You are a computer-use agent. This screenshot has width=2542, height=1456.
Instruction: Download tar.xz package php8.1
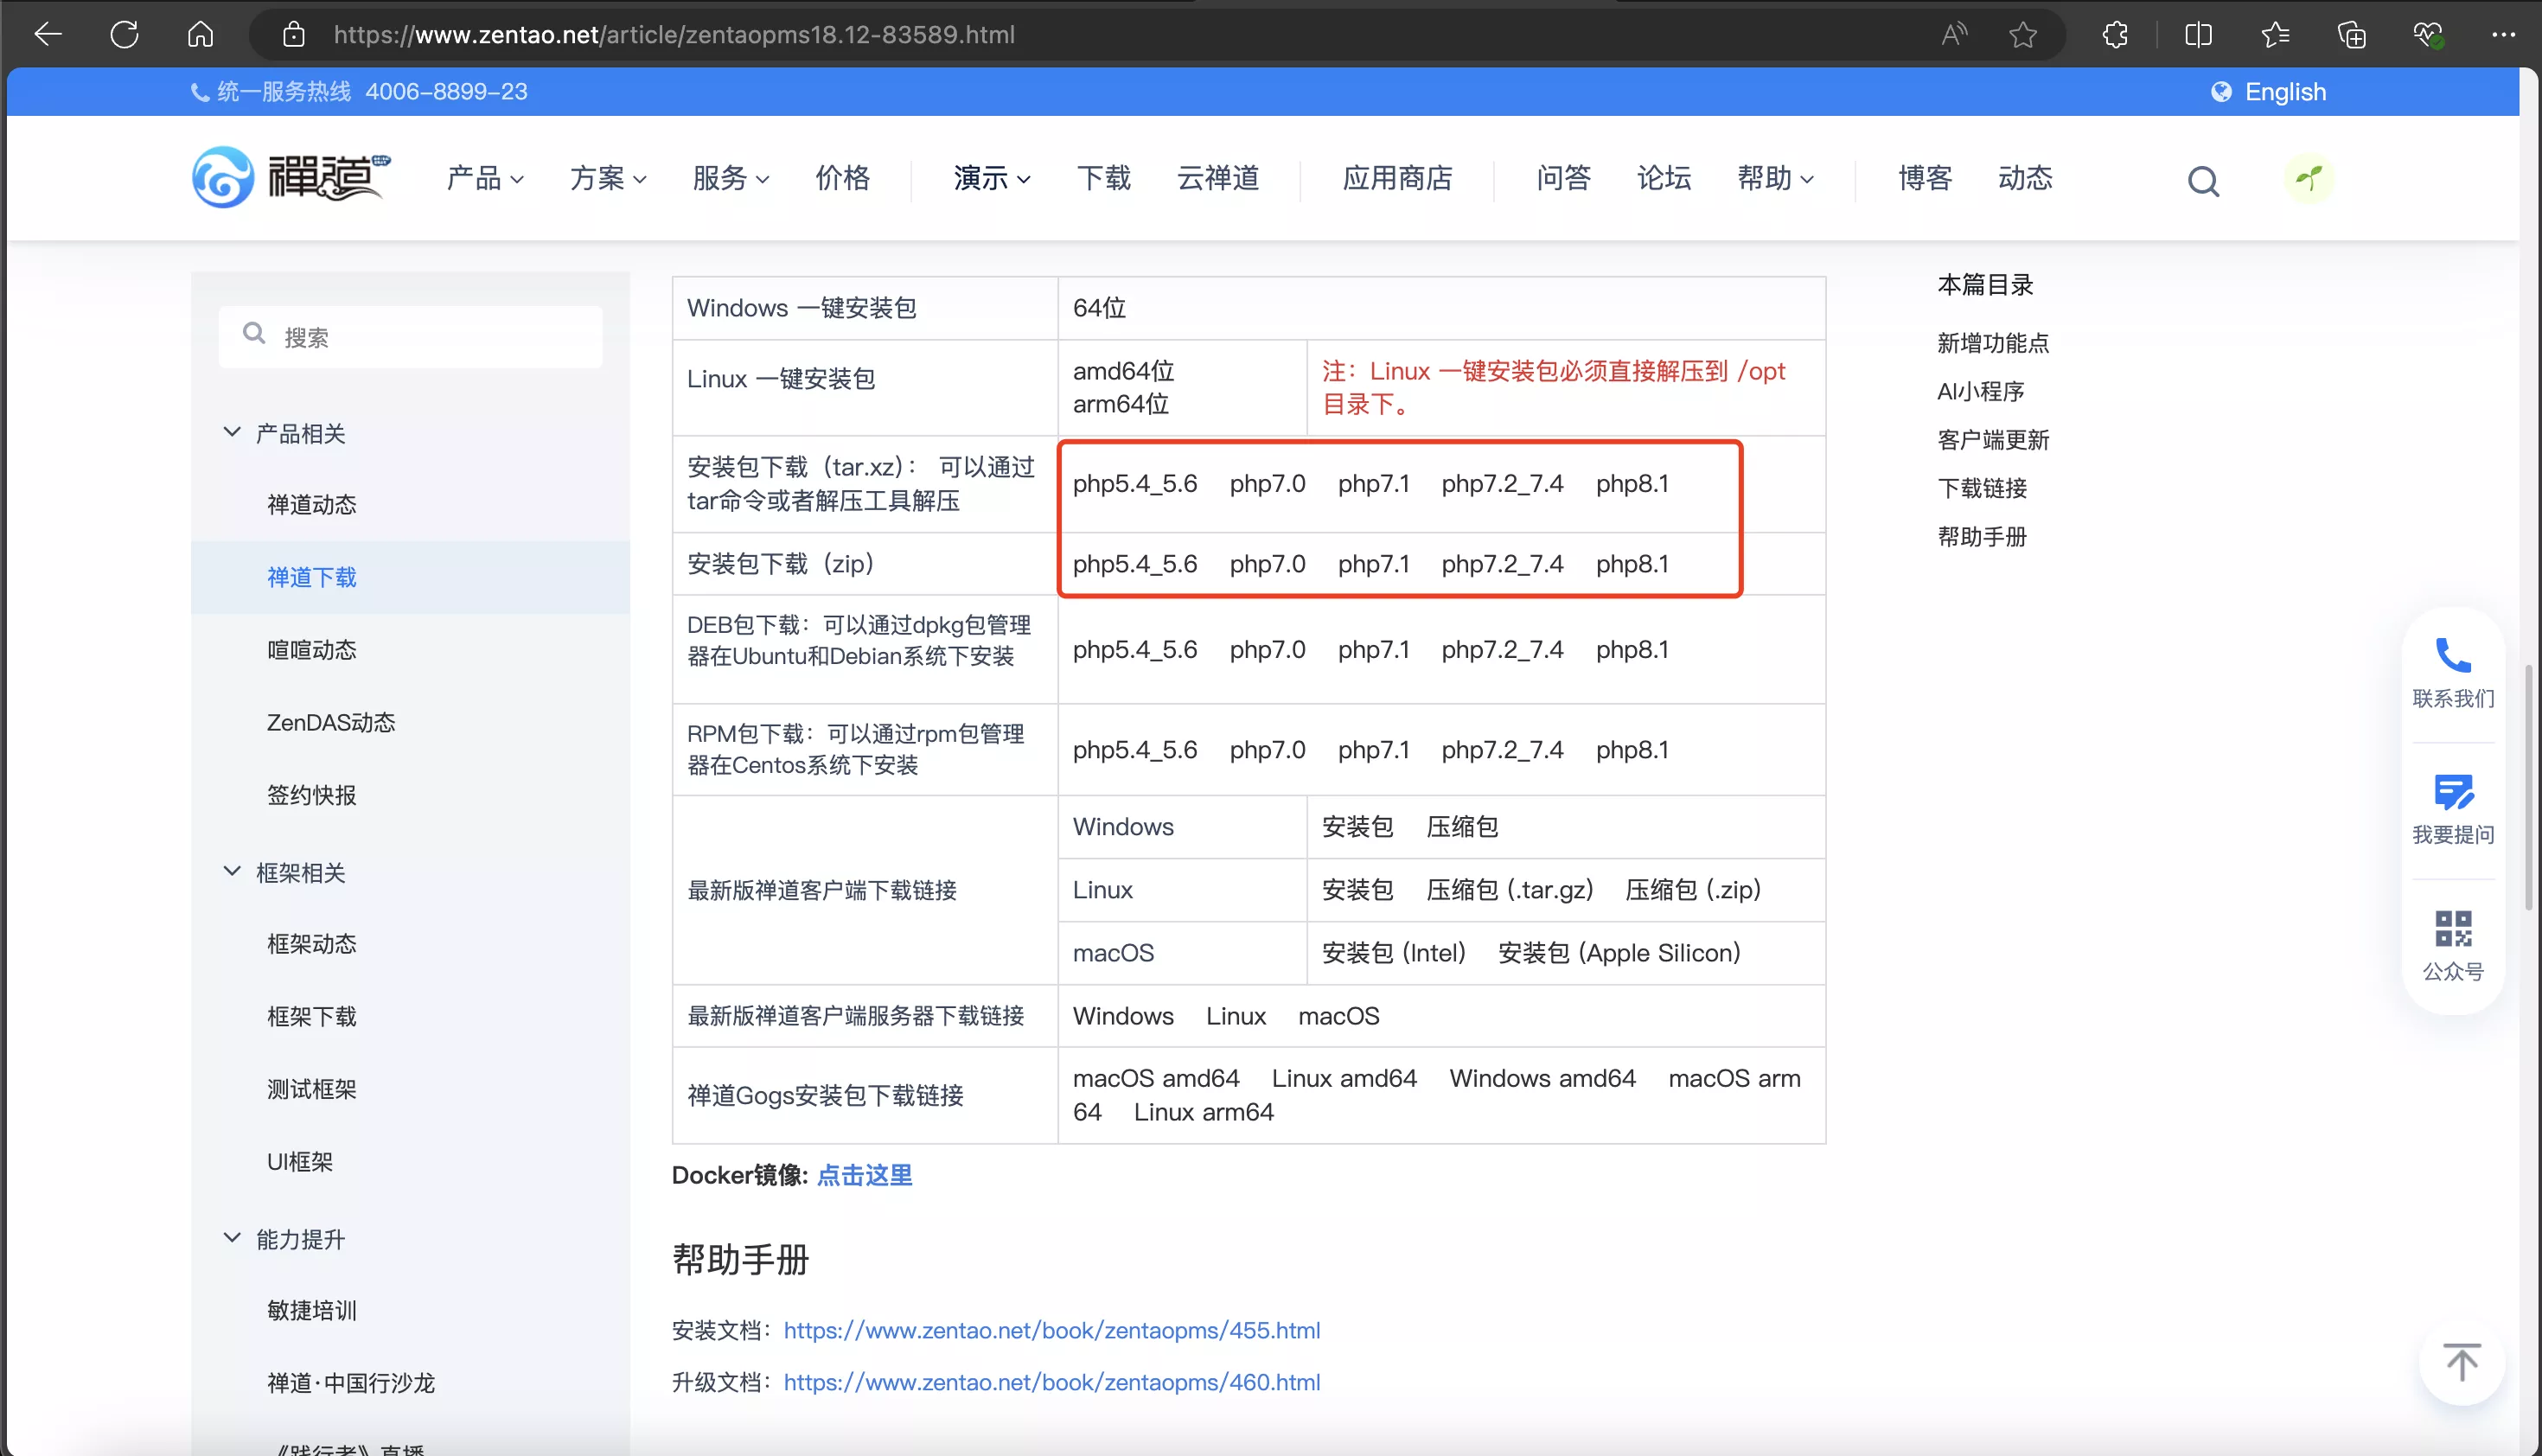(x=1632, y=484)
